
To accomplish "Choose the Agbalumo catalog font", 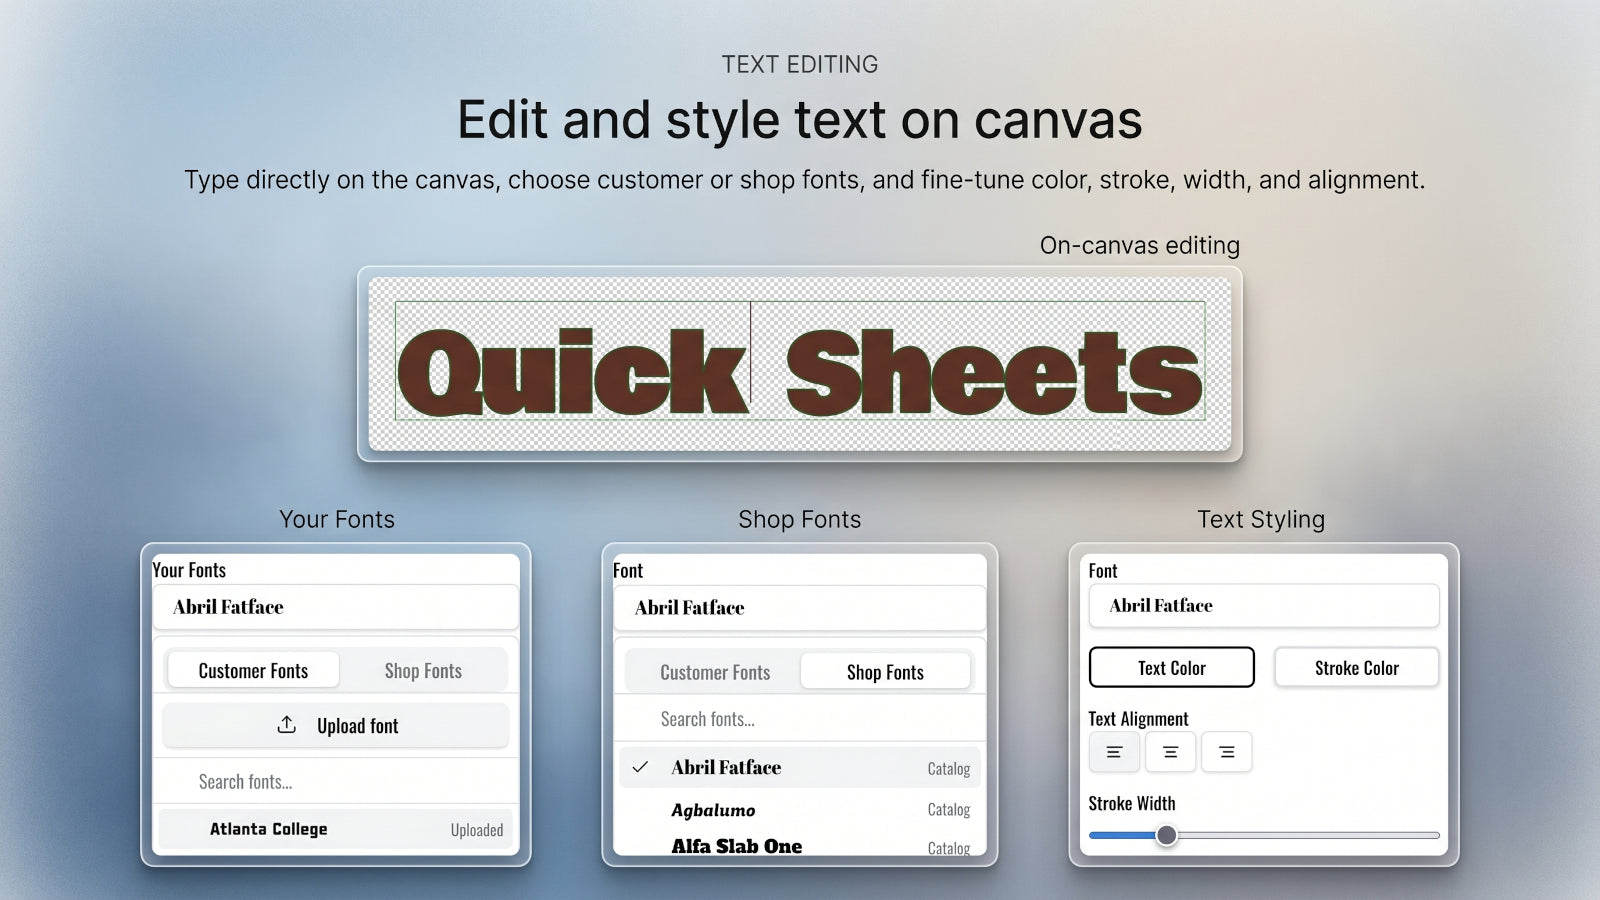I will 800,810.
